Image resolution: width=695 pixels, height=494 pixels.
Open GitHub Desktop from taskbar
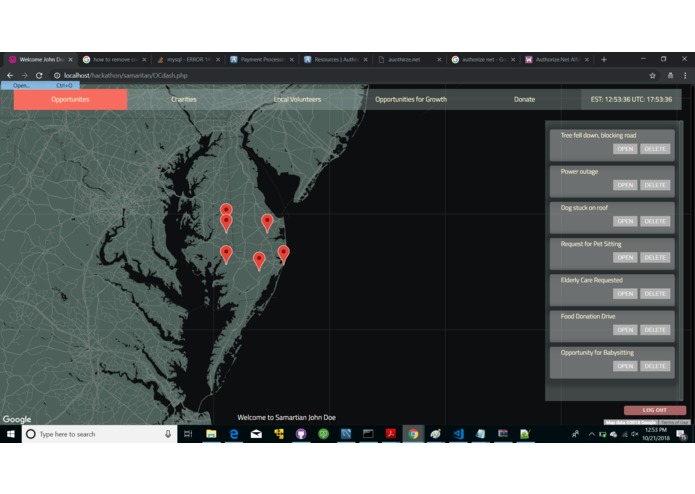[301, 434]
